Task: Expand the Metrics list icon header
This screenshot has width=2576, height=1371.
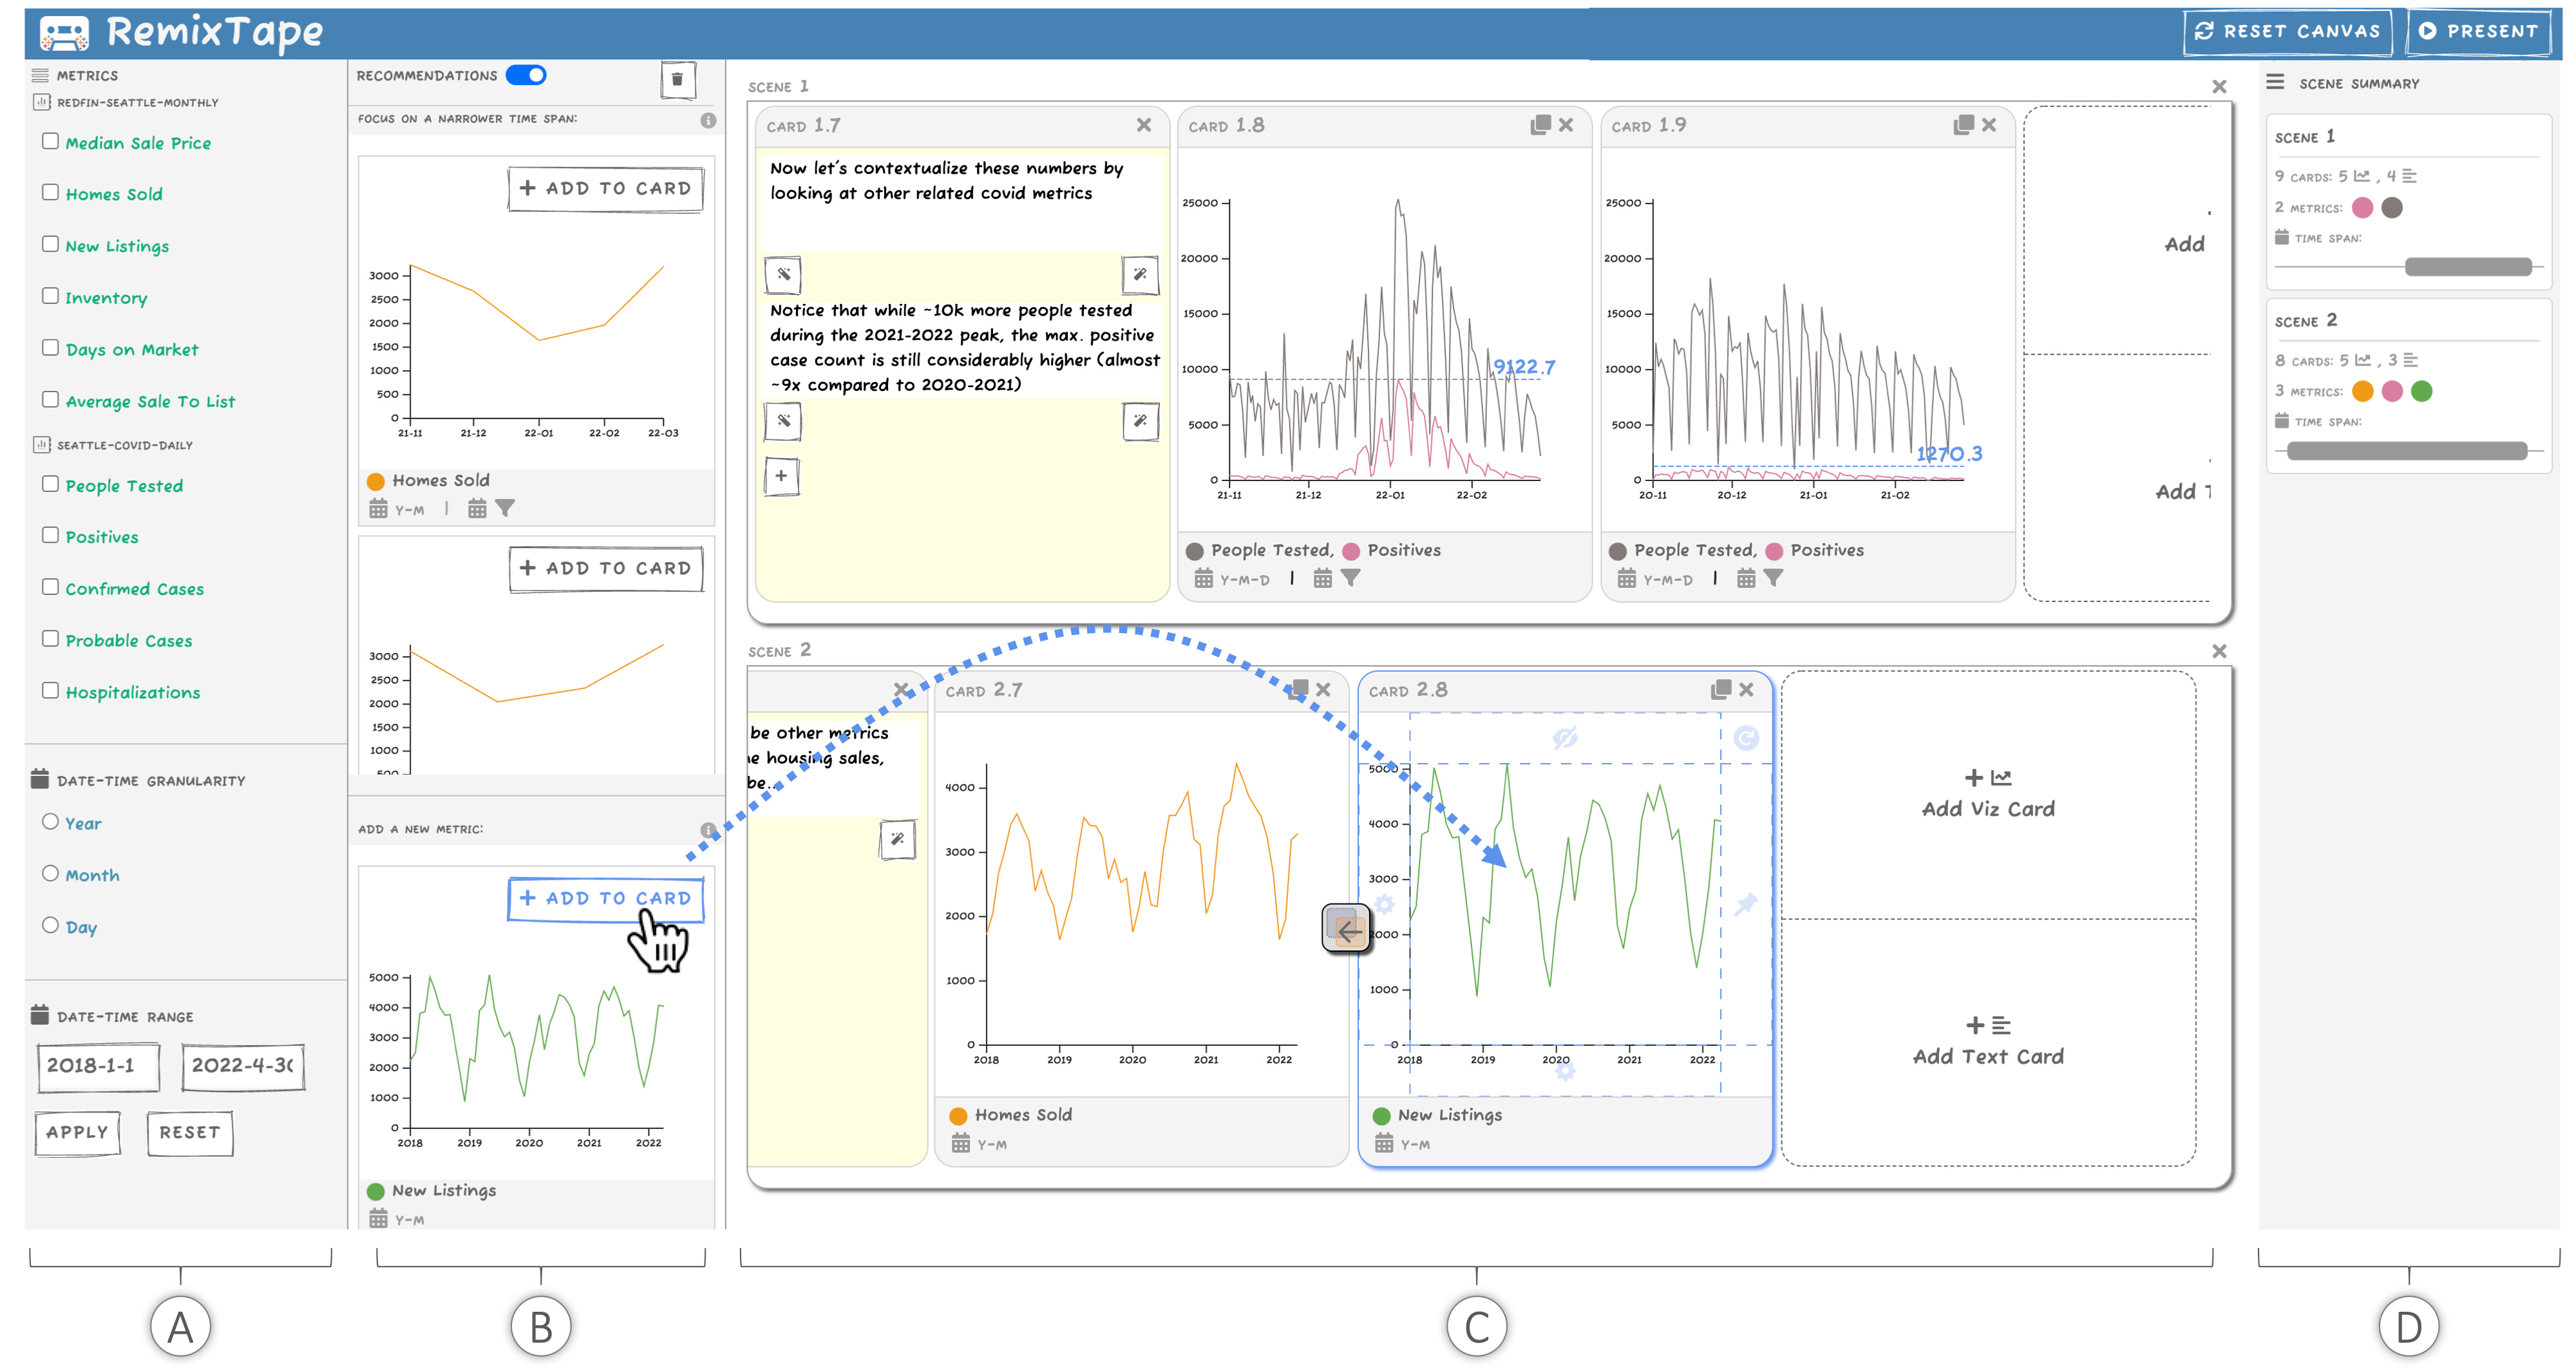Action: tap(40, 75)
